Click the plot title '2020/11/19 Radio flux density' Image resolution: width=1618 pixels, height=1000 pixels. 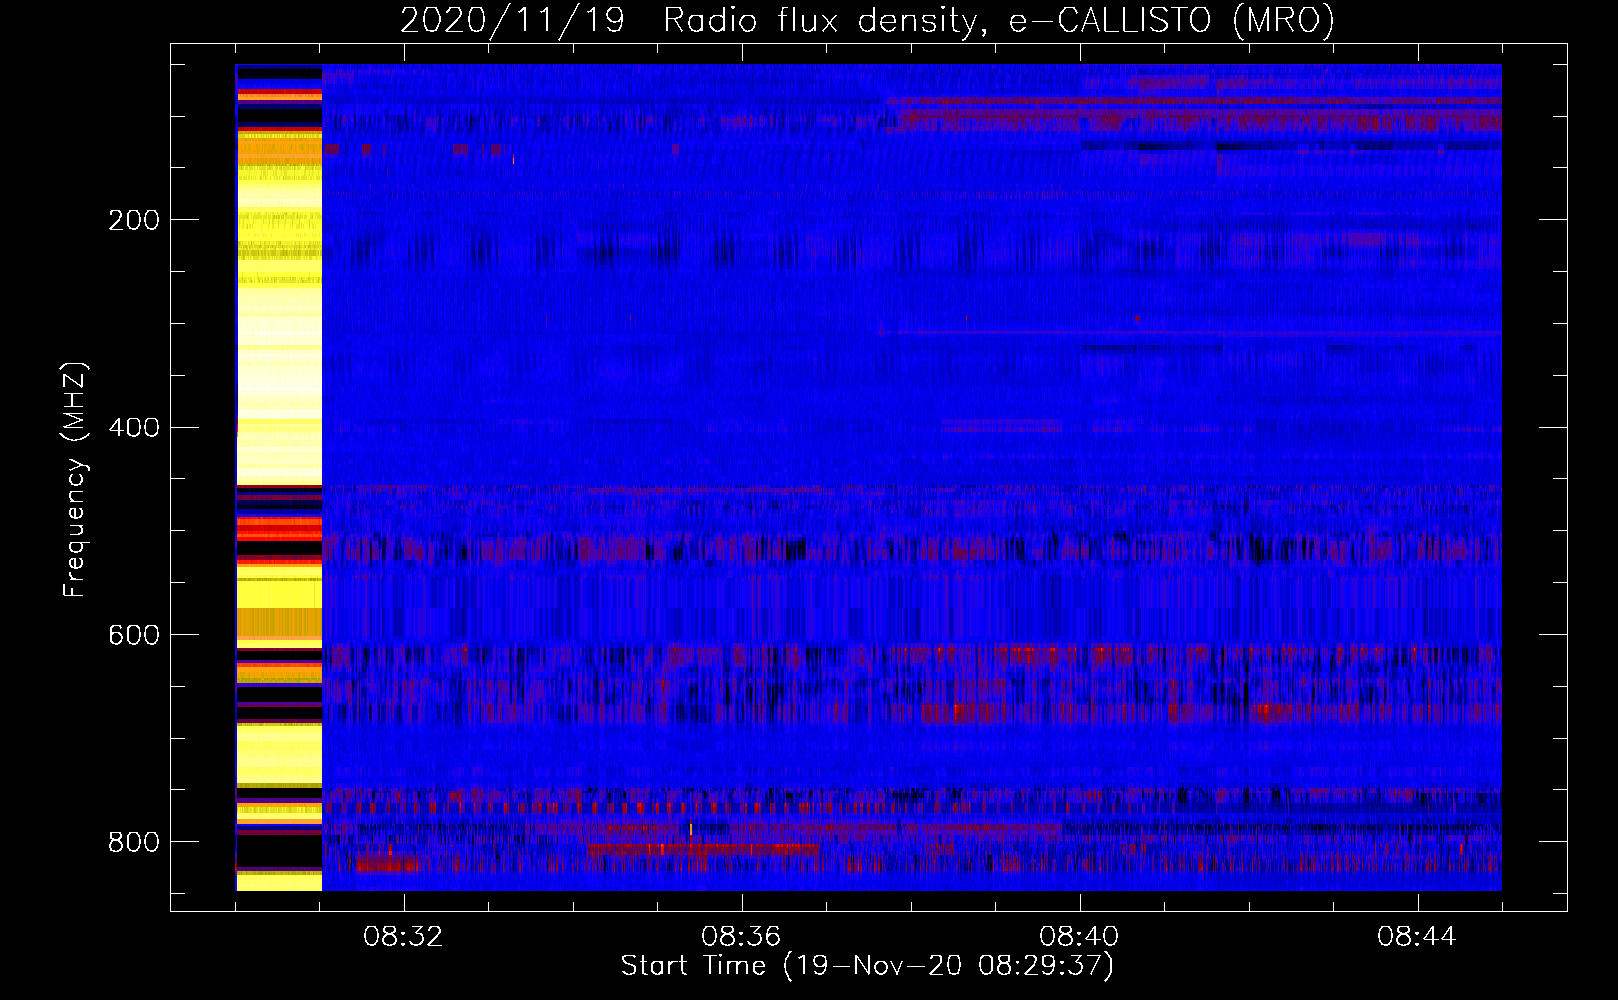[867, 20]
